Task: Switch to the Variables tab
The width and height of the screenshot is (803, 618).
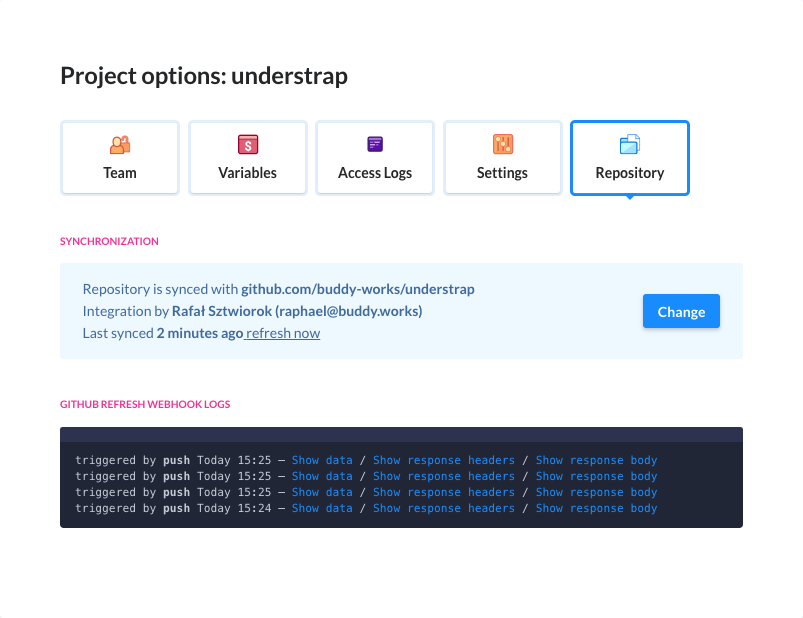Action: [x=248, y=158]
